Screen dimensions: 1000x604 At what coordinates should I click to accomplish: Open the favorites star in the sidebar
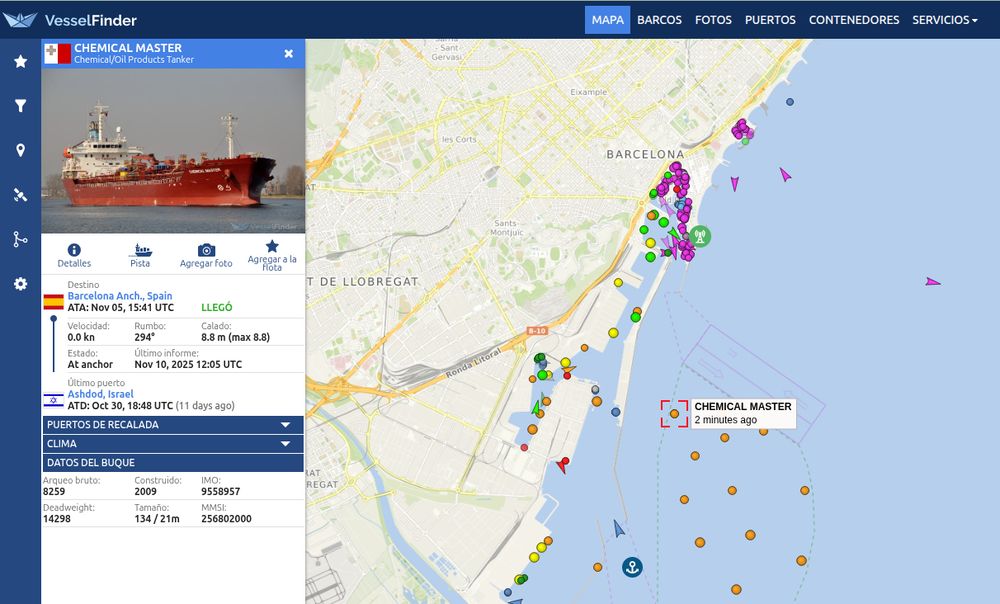click(x=20, y=61)
